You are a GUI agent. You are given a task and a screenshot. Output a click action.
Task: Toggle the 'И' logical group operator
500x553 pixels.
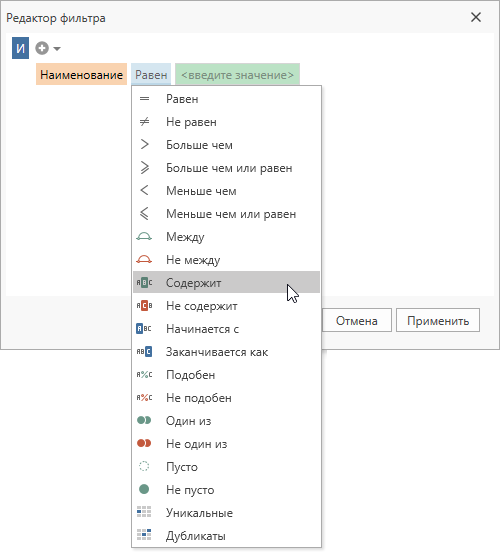[x=20, y=48]
